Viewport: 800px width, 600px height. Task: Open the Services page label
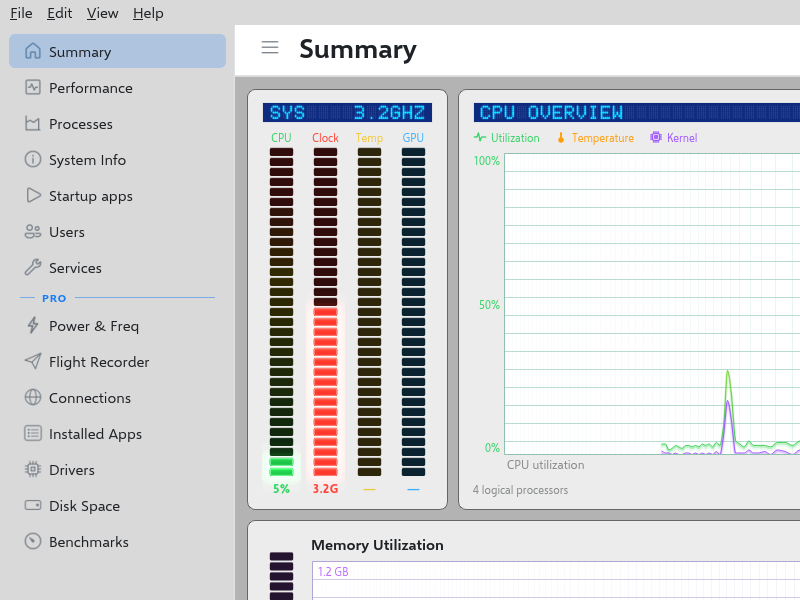[x=75, y=268]
